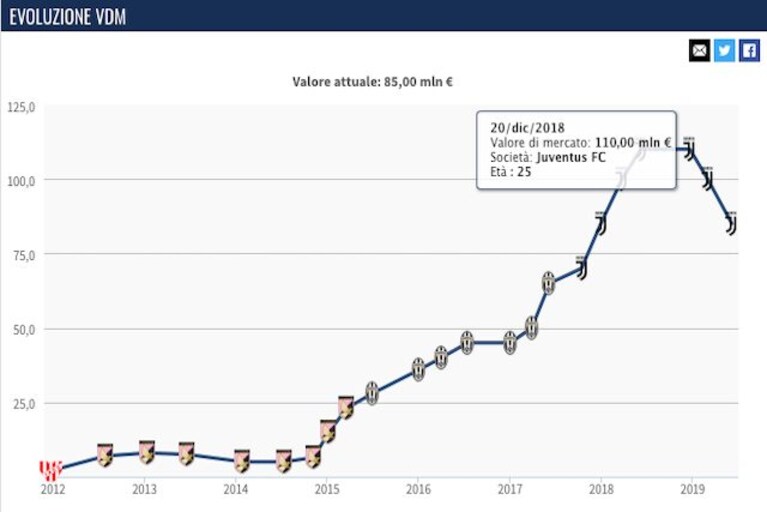The height and width of the screenshot is (512, 767).
Task: Click the 2015 x-axis label
Action: click(327, 489)
